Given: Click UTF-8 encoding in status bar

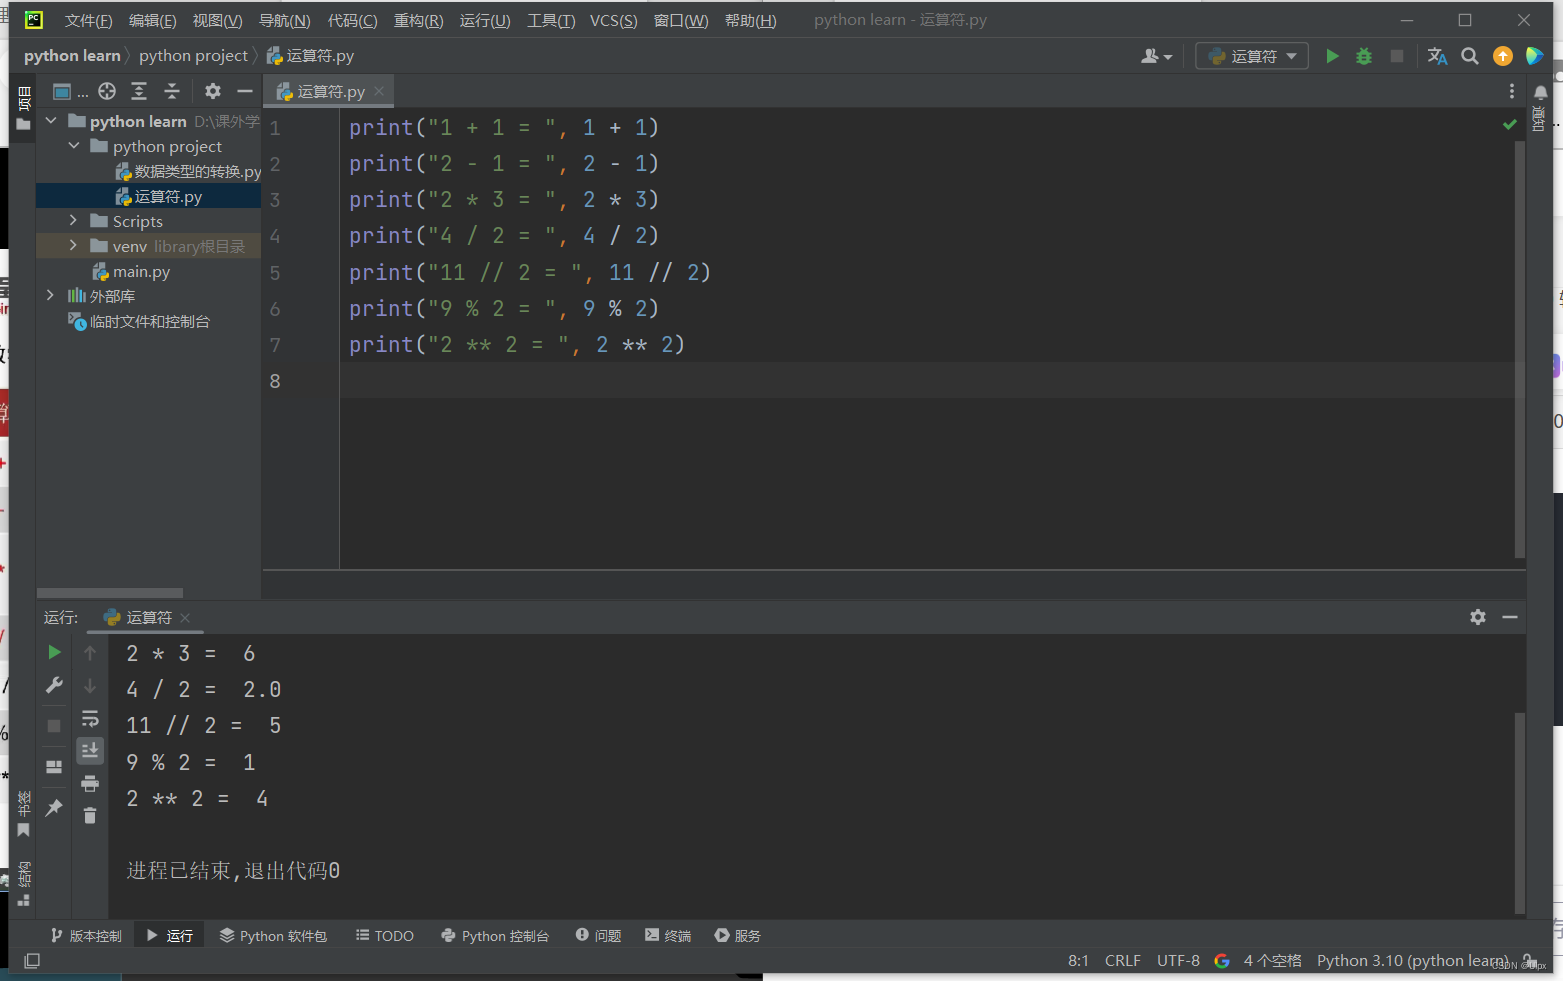Looking at the screenshot, I should coord(1178,960).
